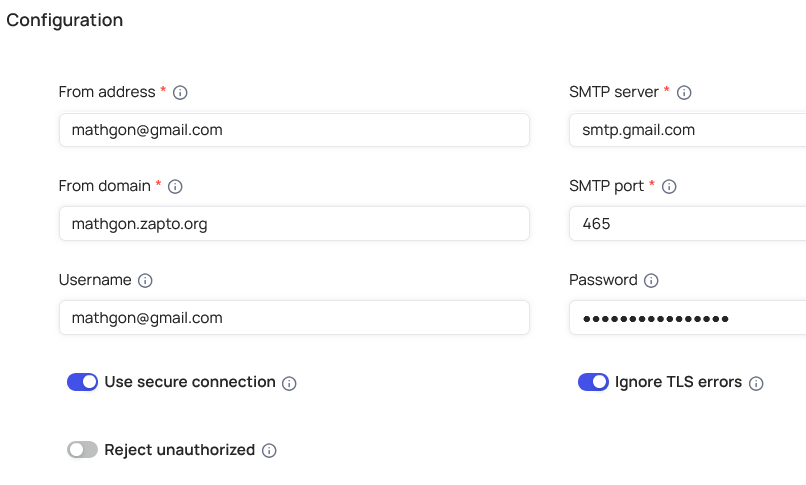Viewport: 806px width, 485px height.
Task: Enable the Reject unauthorized switch
Action: pos(82,450)
